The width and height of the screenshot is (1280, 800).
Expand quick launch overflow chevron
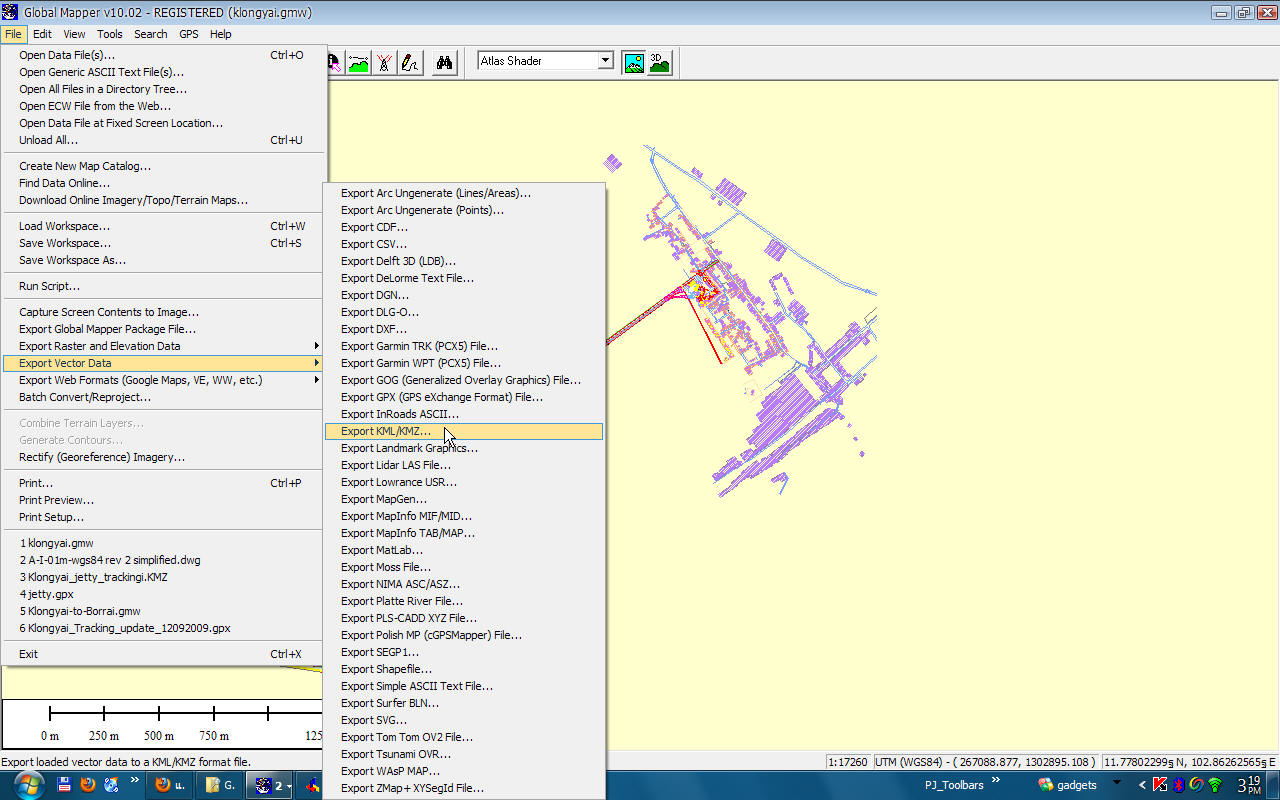click(x=135, y=780)
